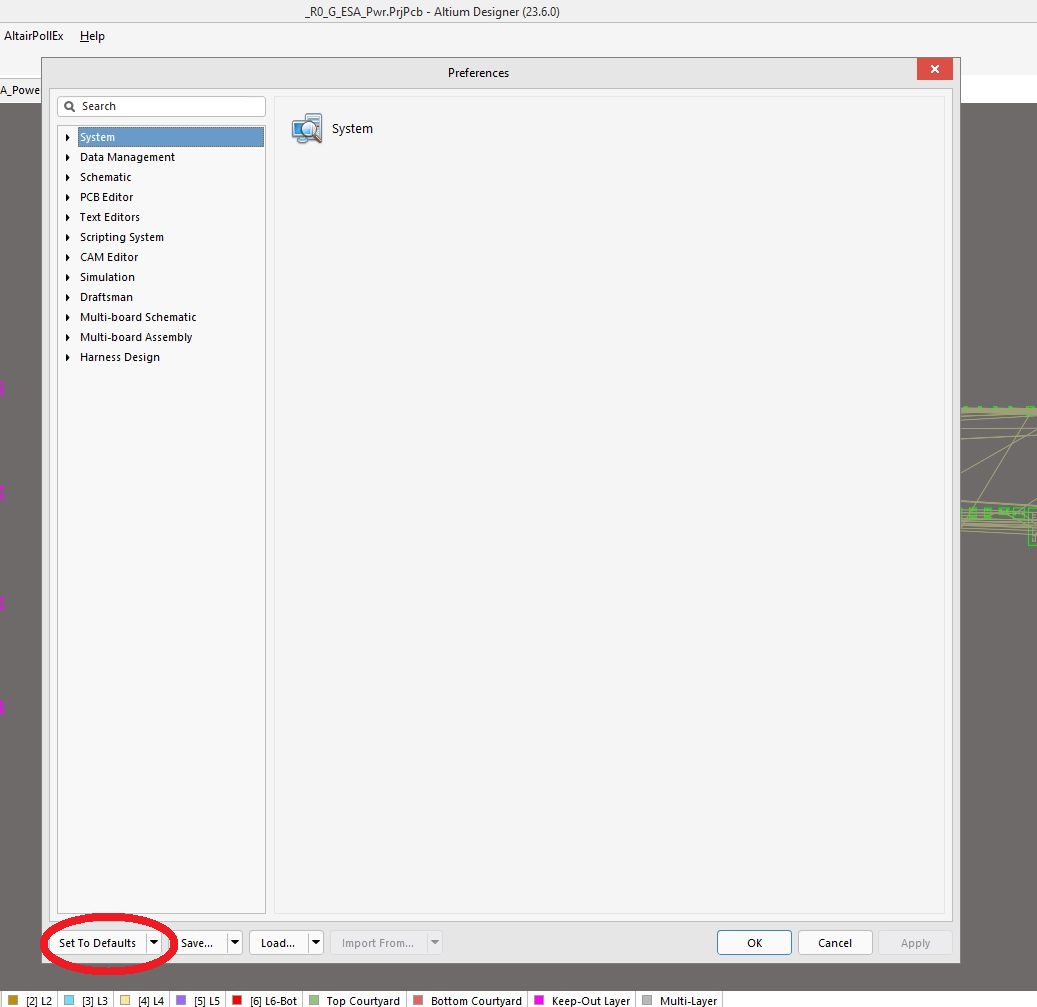Viewport: 1037px width, 1007px height.
Task: Select Simulation category
Action: 107,277
